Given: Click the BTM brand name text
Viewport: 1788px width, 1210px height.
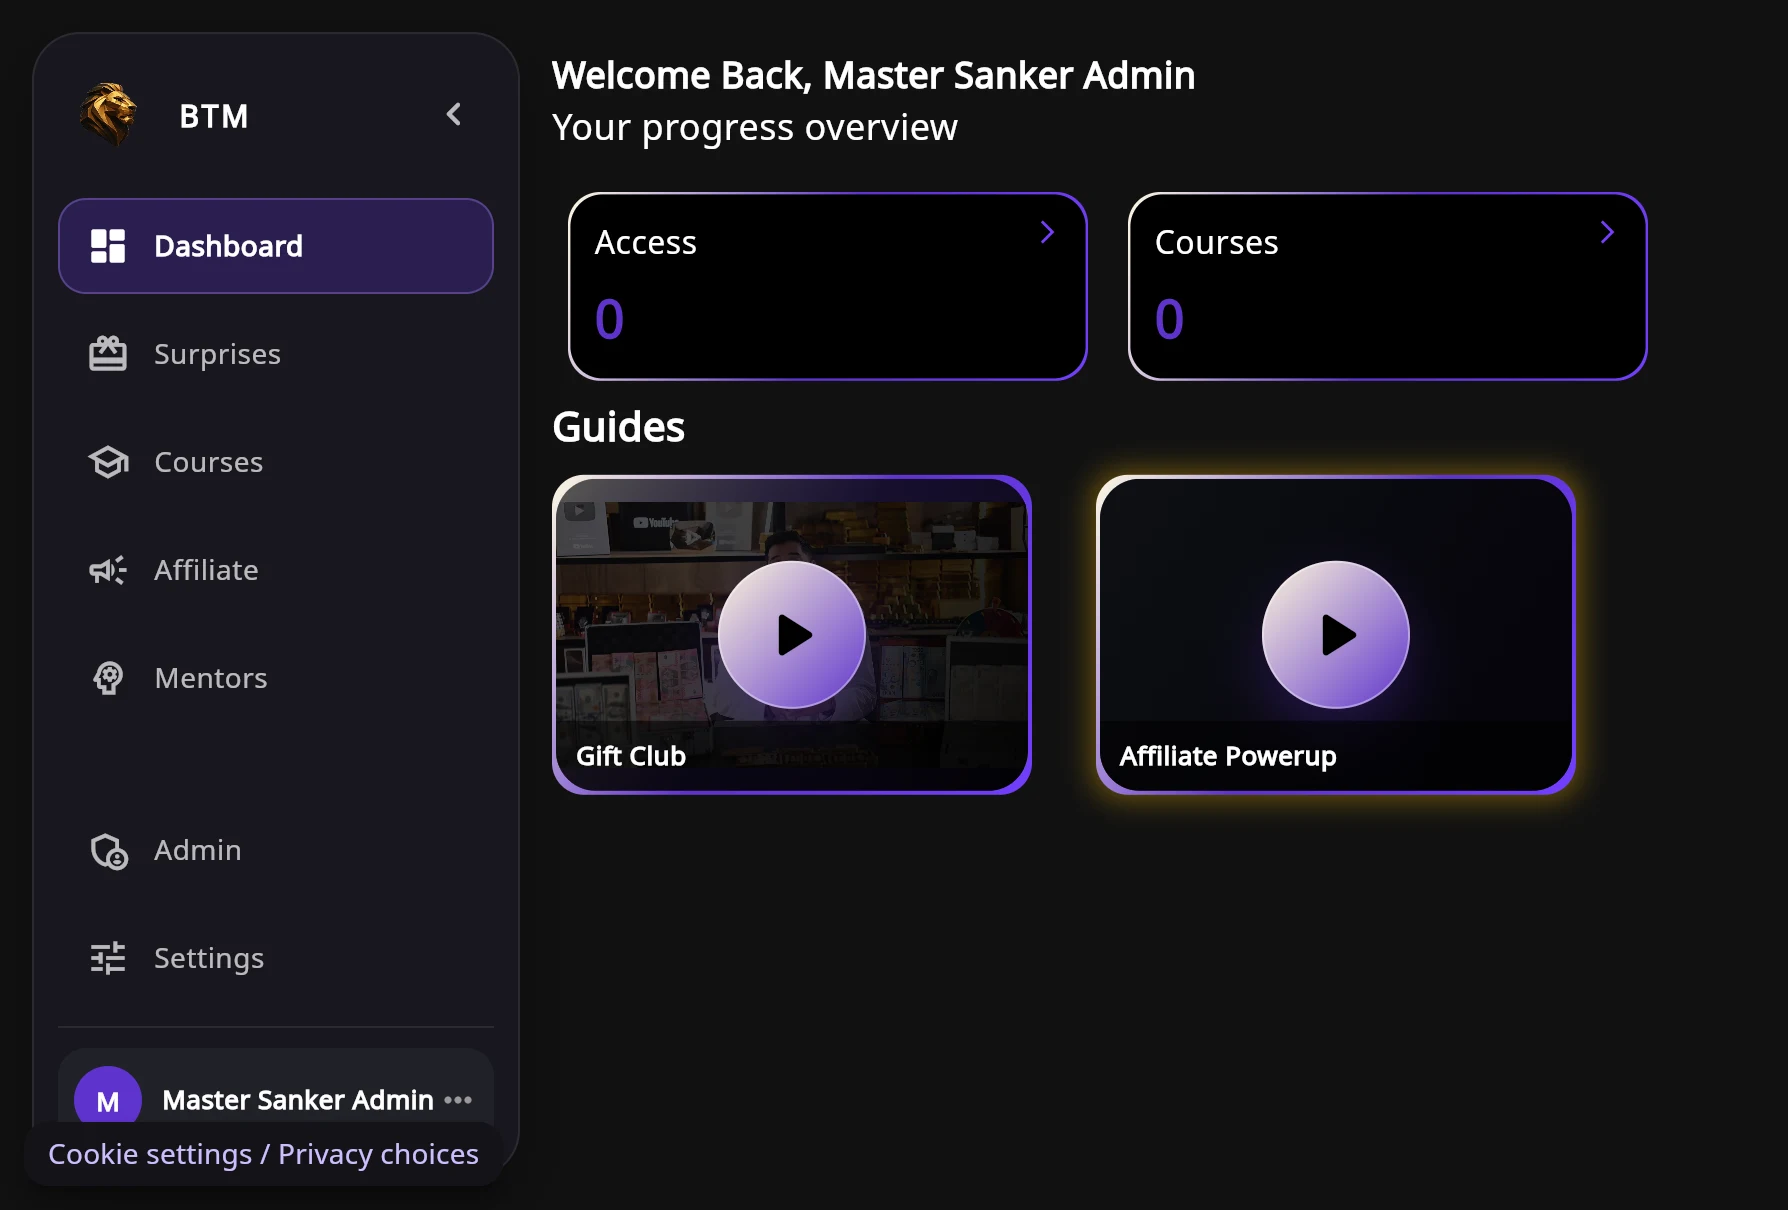Looking at the screenshot, I should pos(214,116).
